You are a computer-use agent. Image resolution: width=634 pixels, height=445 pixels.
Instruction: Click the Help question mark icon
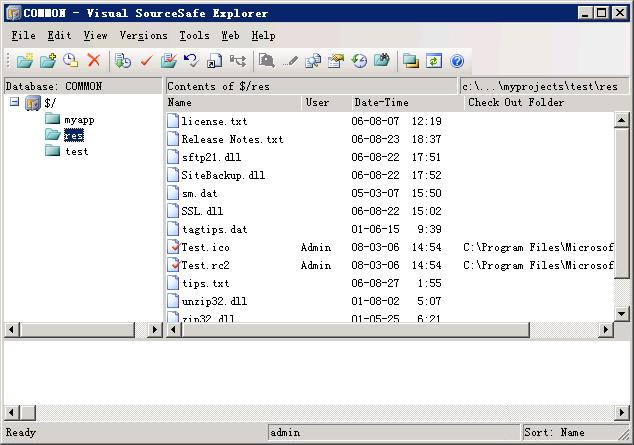click(x=457, y=61)
